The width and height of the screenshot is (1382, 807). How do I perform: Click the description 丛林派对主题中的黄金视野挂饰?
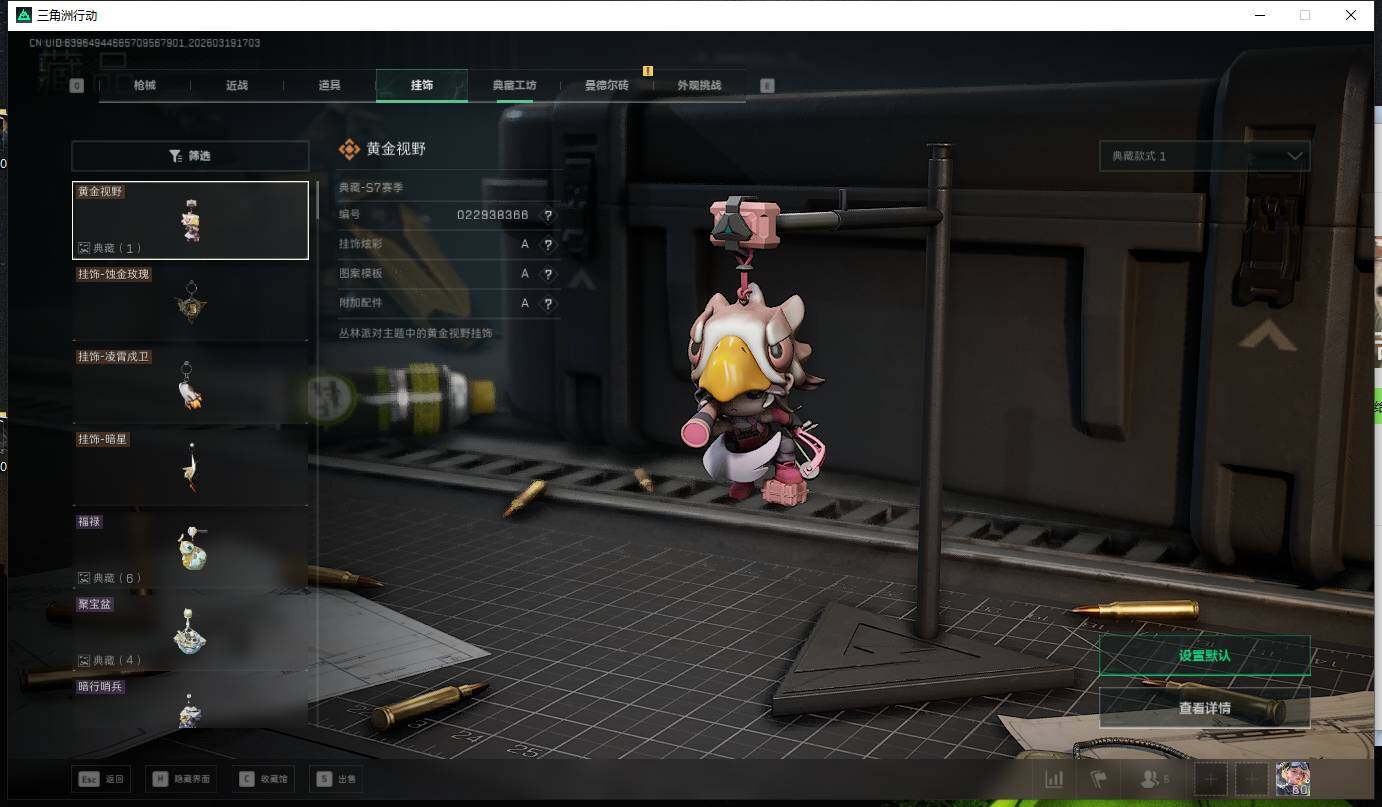[x=415, y=333]
